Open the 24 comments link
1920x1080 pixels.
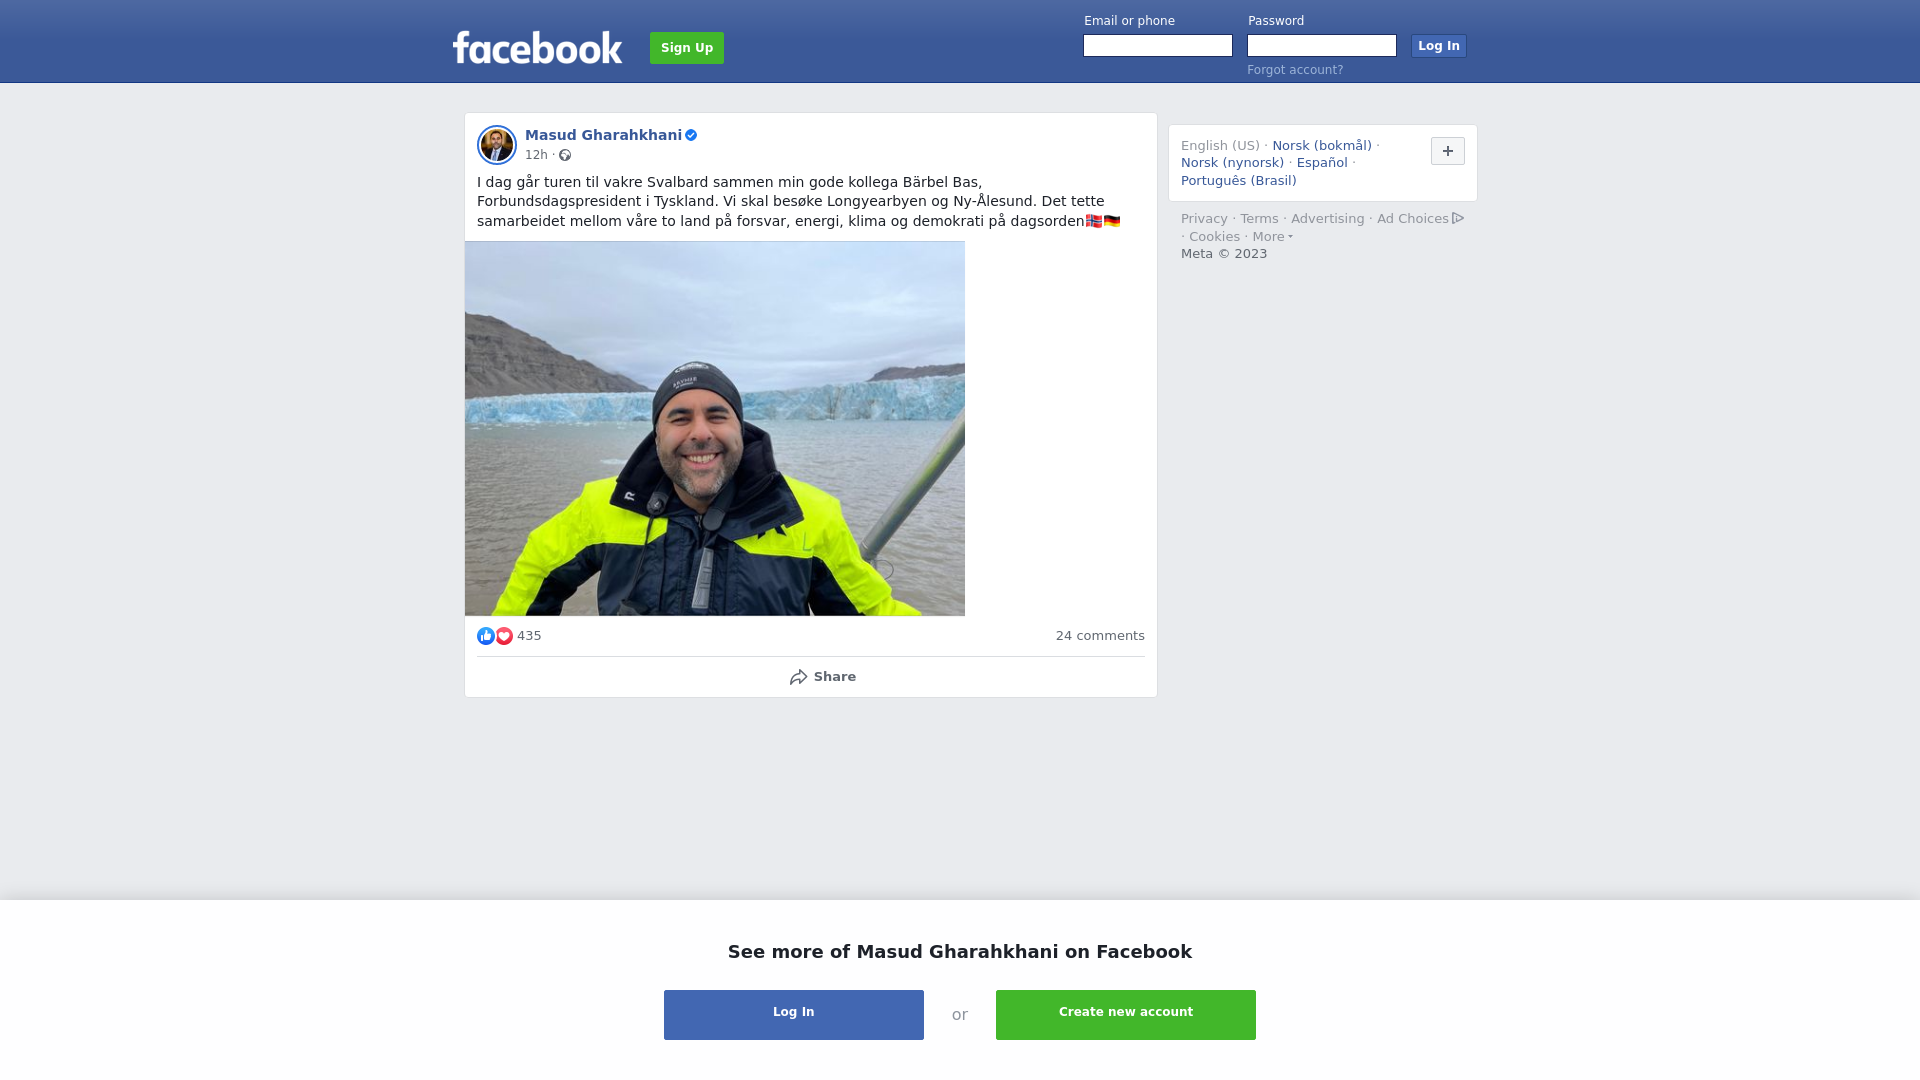point(1100,636)
